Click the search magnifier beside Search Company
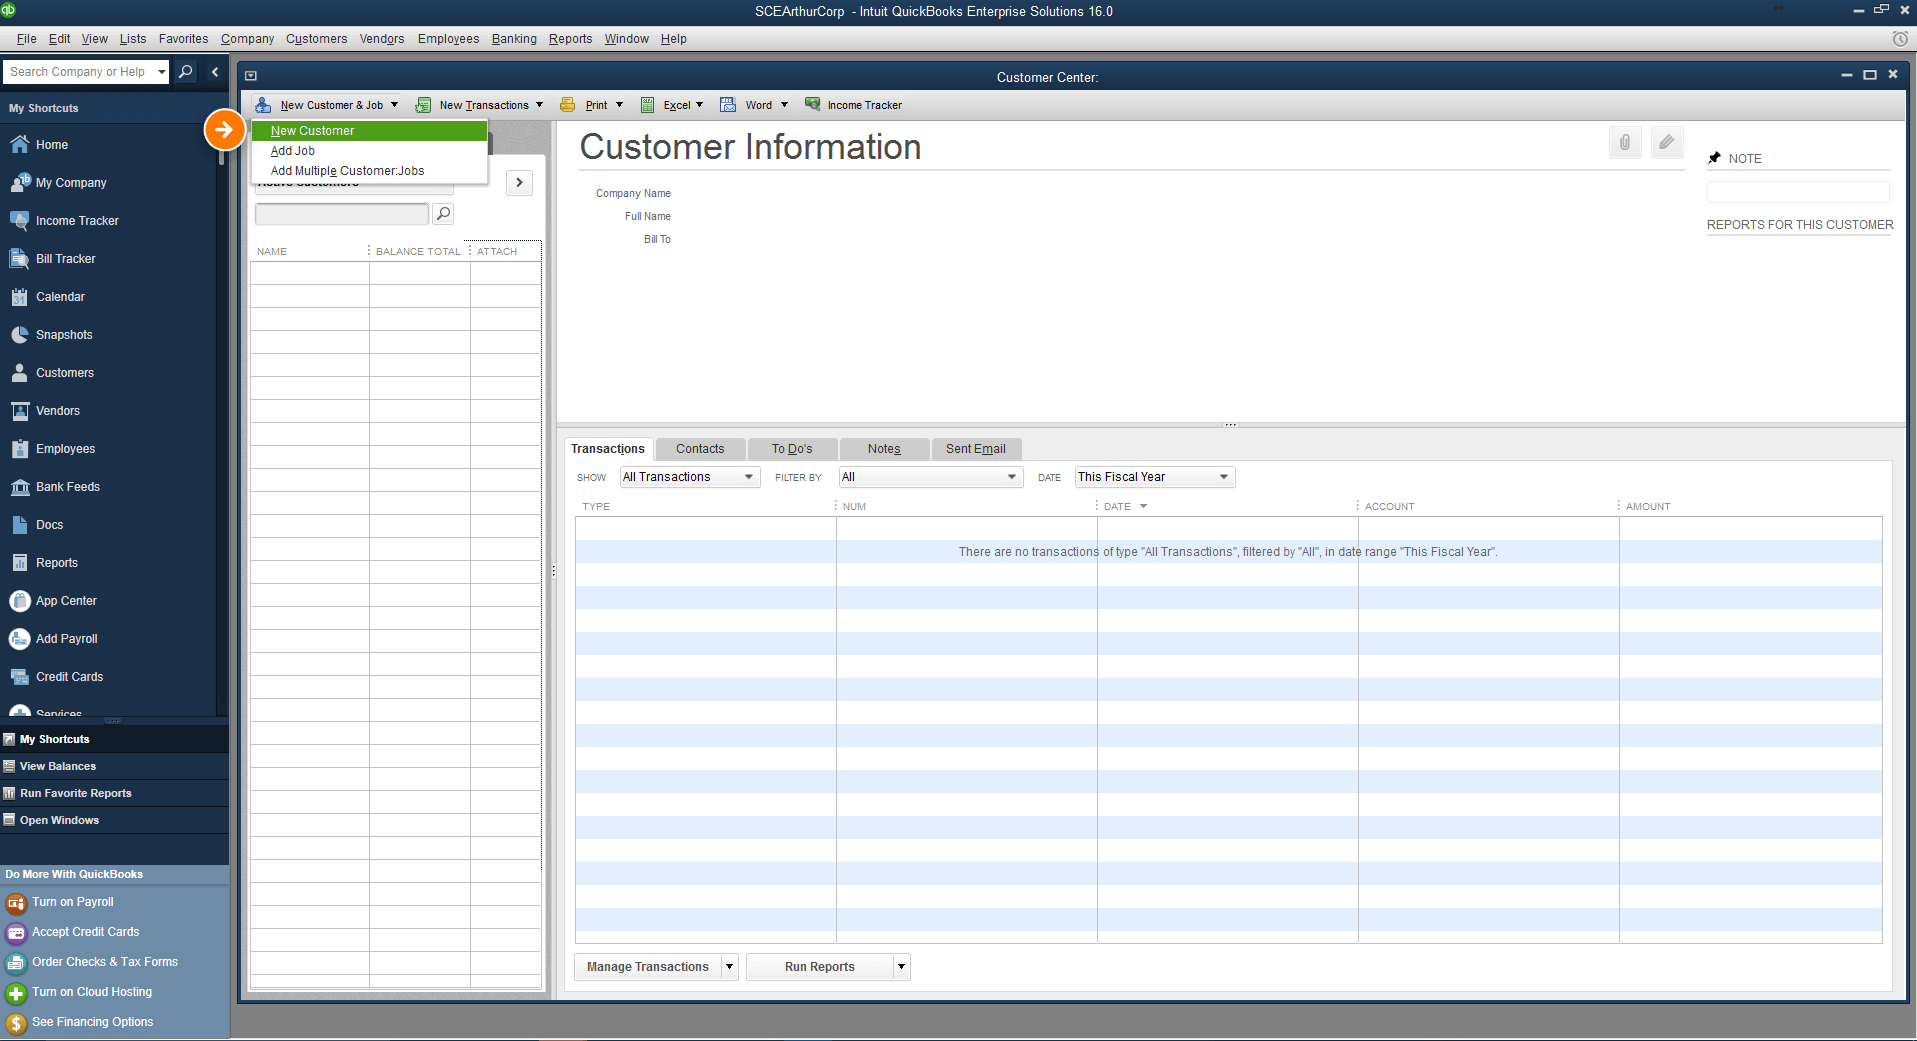The height and width of the screenshot is (1041, 1917). [x=186, y=72]
